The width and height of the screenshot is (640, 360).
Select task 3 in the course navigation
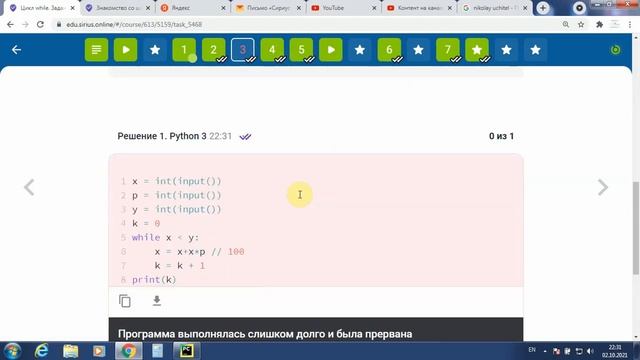[x=242, y=50]
